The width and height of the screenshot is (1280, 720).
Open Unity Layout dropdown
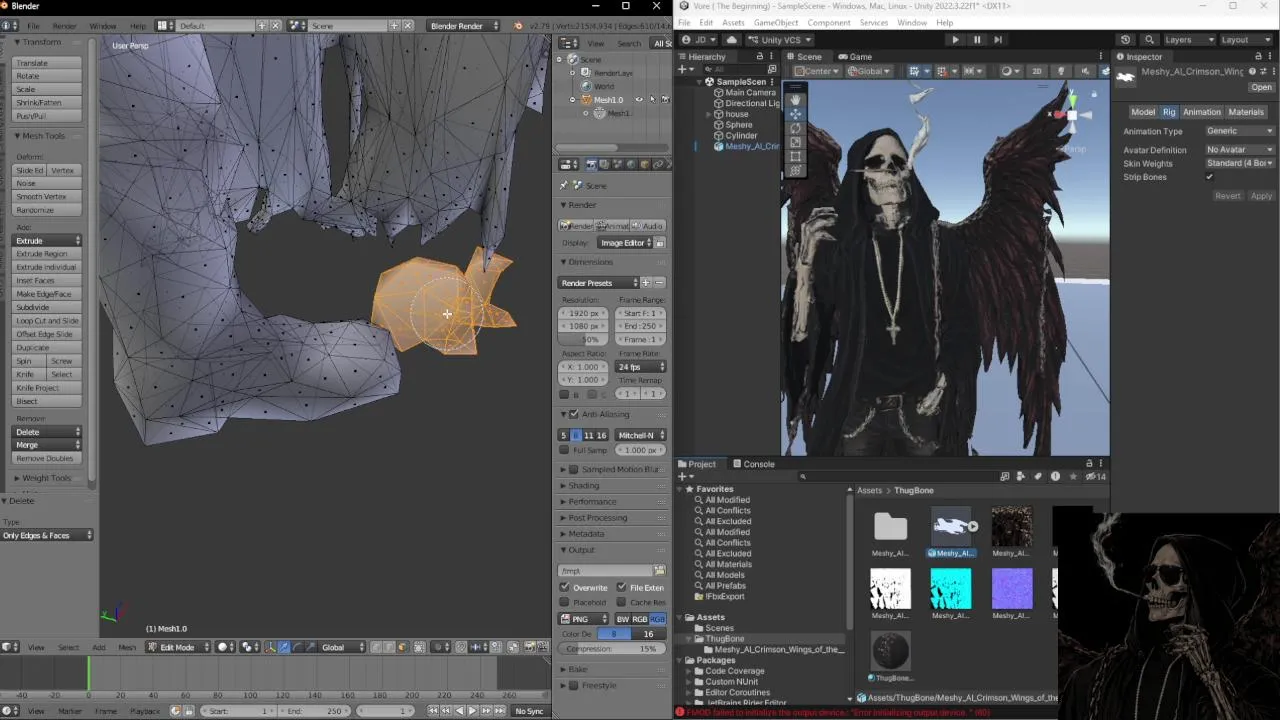point(1246,40)
